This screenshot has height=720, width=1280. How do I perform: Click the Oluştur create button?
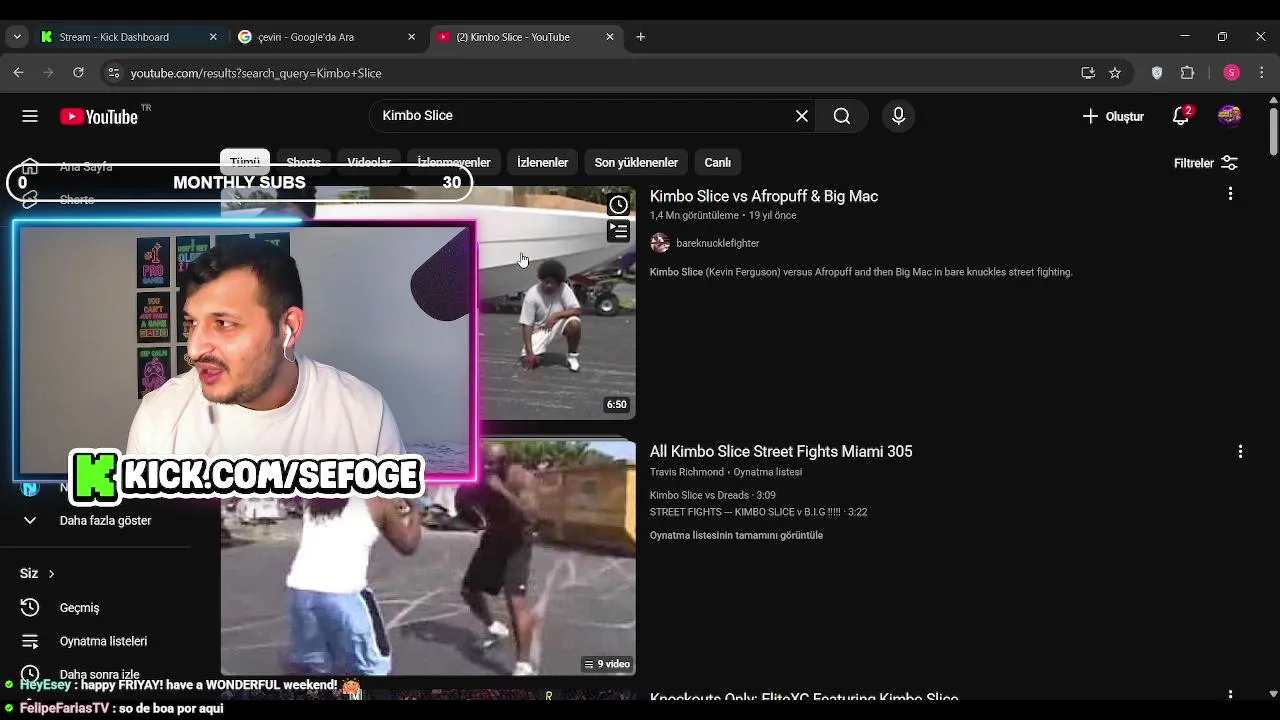(1113, 116)
